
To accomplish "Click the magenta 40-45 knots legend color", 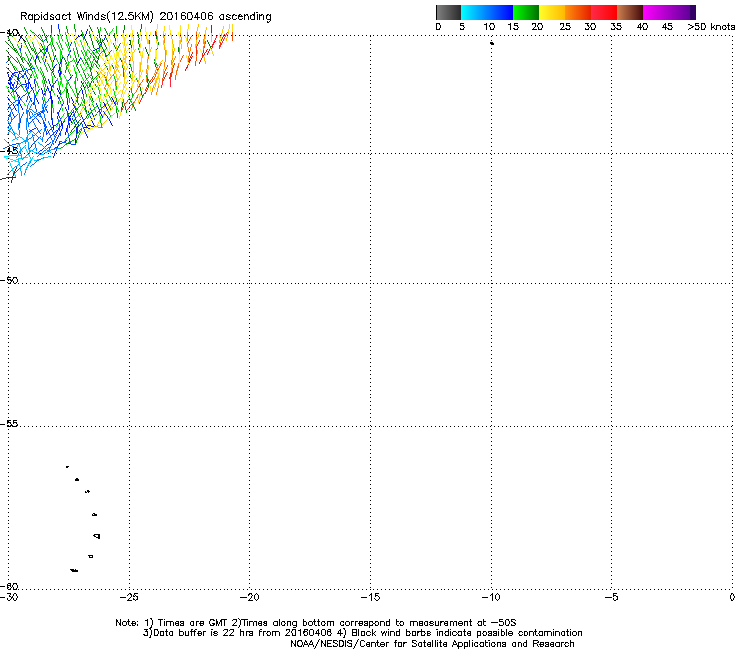I will pyautogui.click(x=656, y=12).
